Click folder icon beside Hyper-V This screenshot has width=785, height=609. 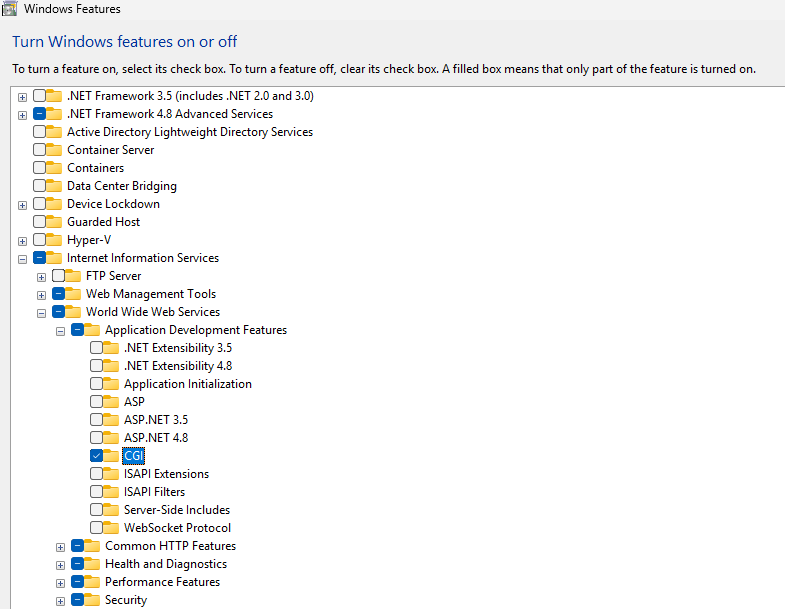coord(54,240)
